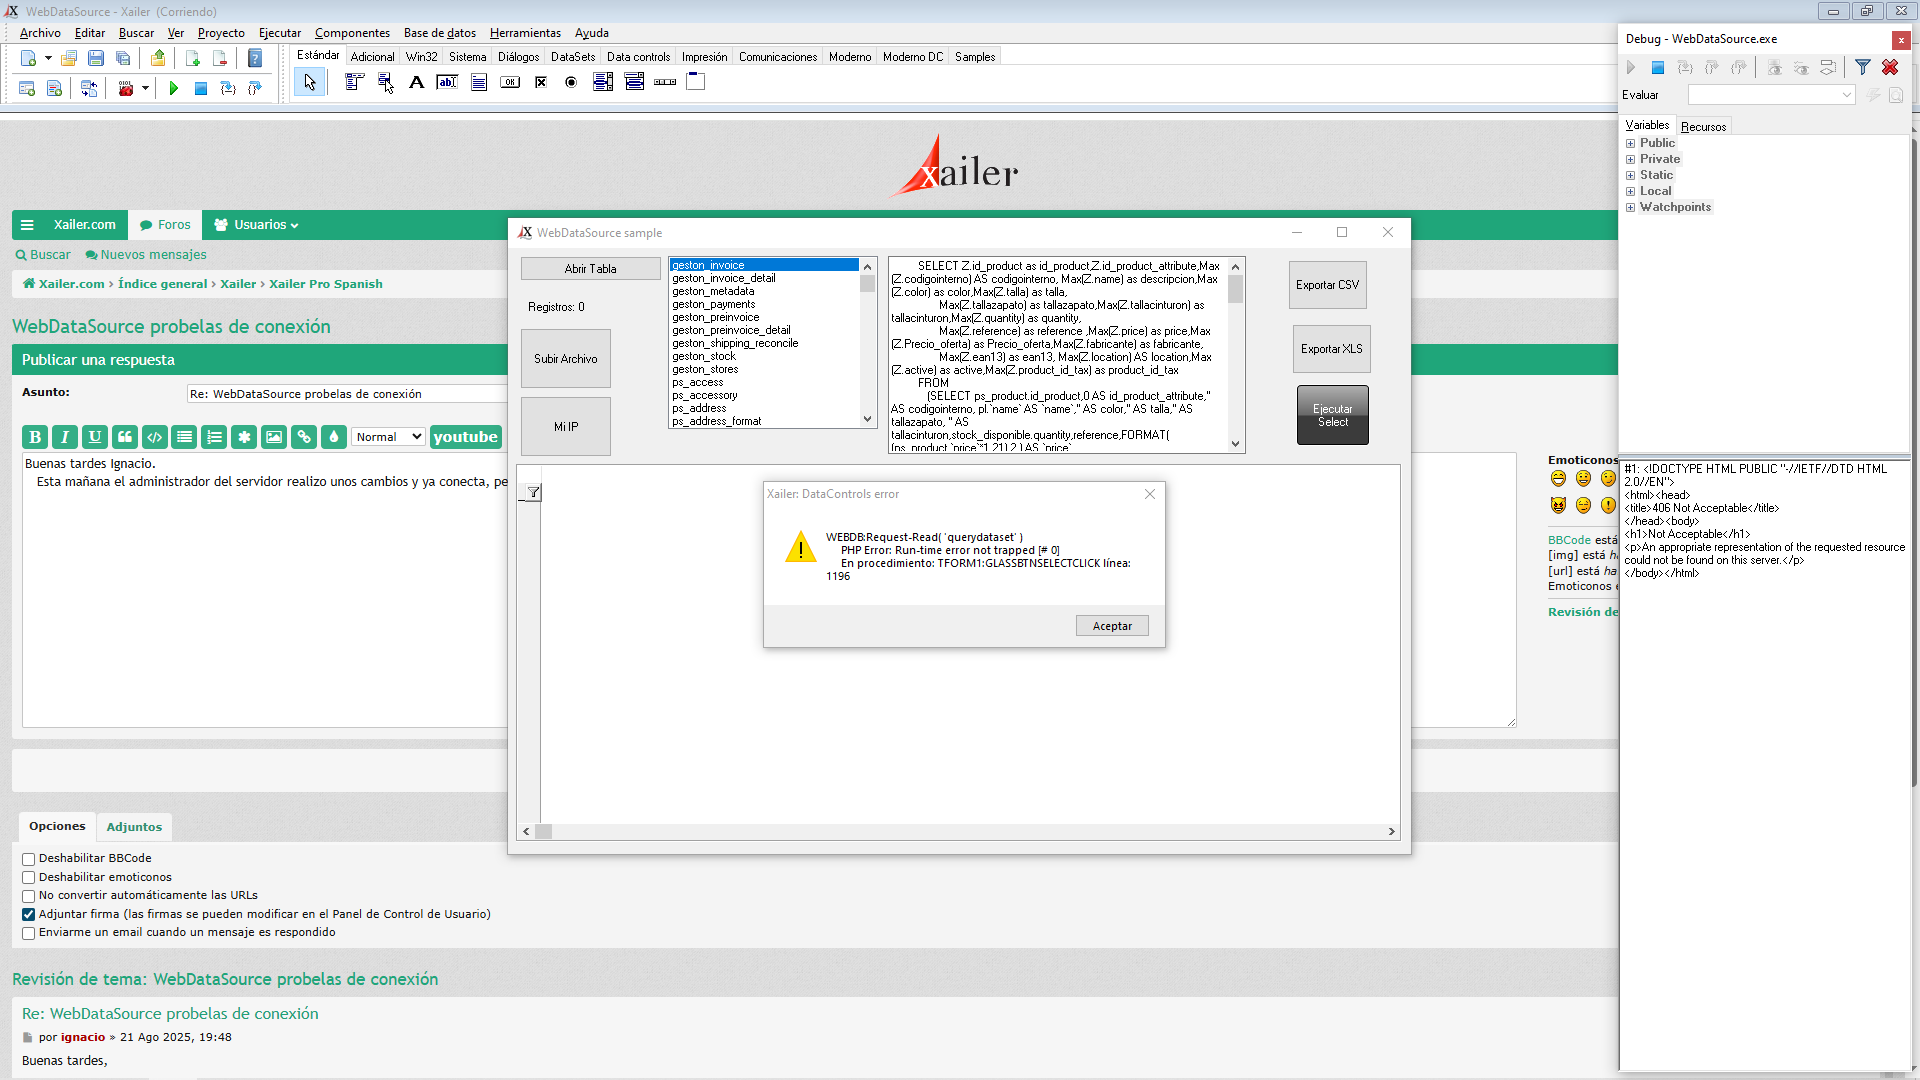The image size is (1920, 1080).
Task: Switch to the Recursos tab in Debug
Action: [1703, 127]
